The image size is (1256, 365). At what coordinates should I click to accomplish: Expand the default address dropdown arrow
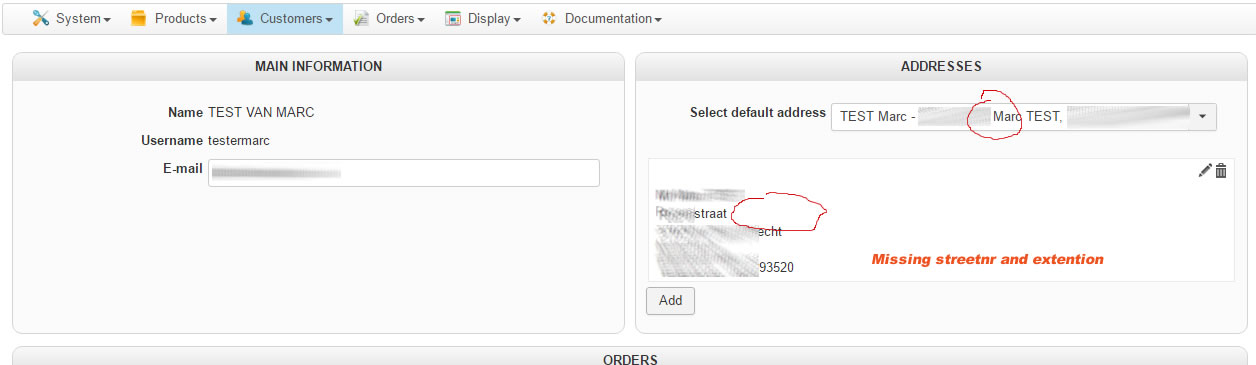coord(1202,116)
